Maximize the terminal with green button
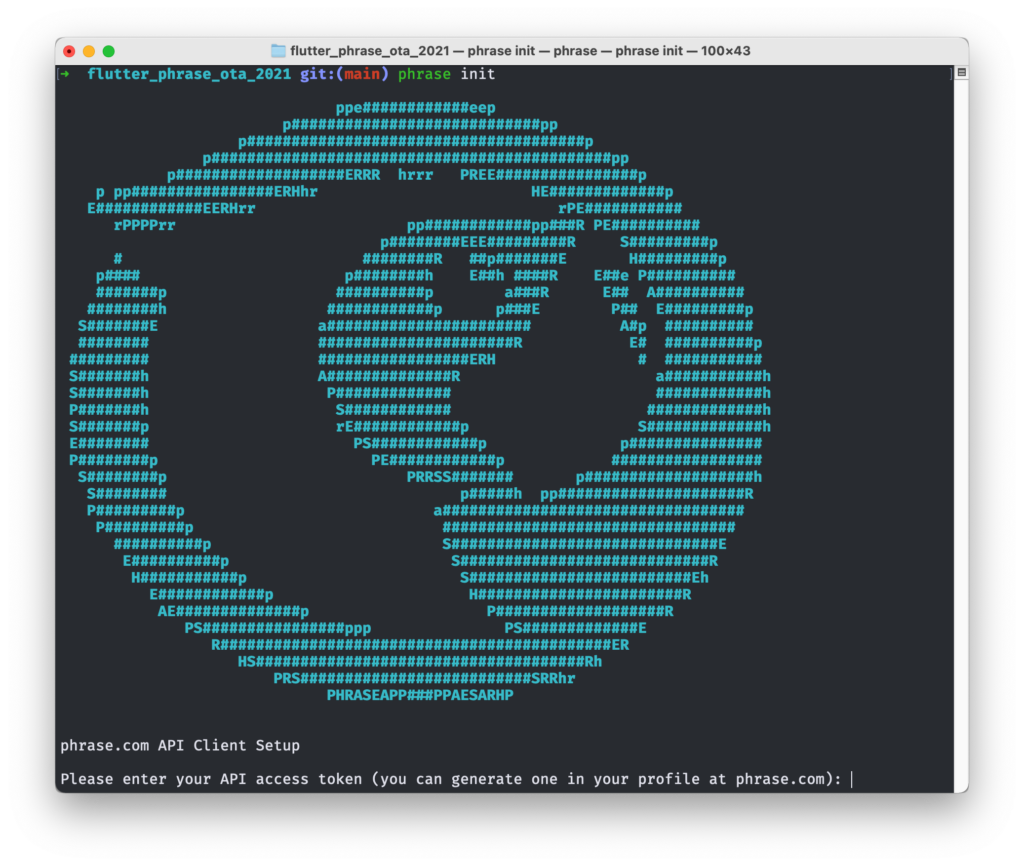The height and width of the screenshot is (866, 1024). click(x=108, y=51)
